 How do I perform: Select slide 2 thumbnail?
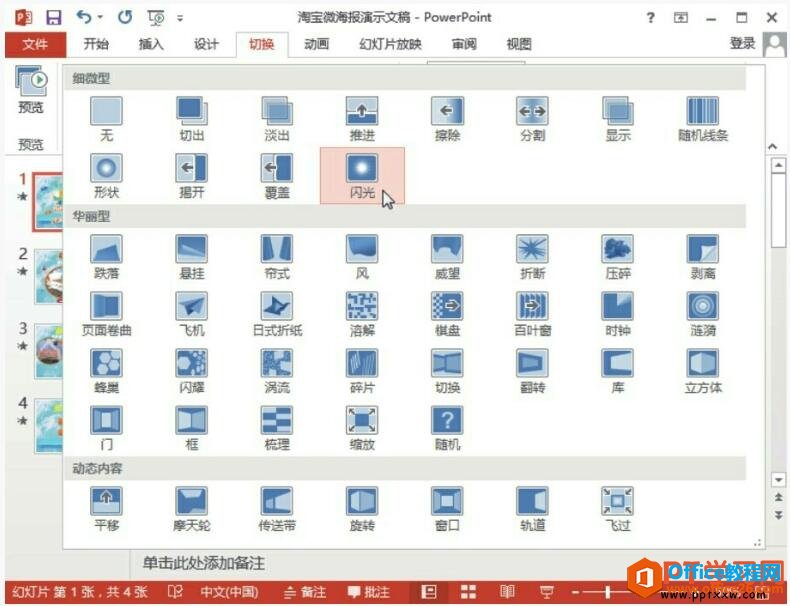pyautogui.click(x=49, y=277)
